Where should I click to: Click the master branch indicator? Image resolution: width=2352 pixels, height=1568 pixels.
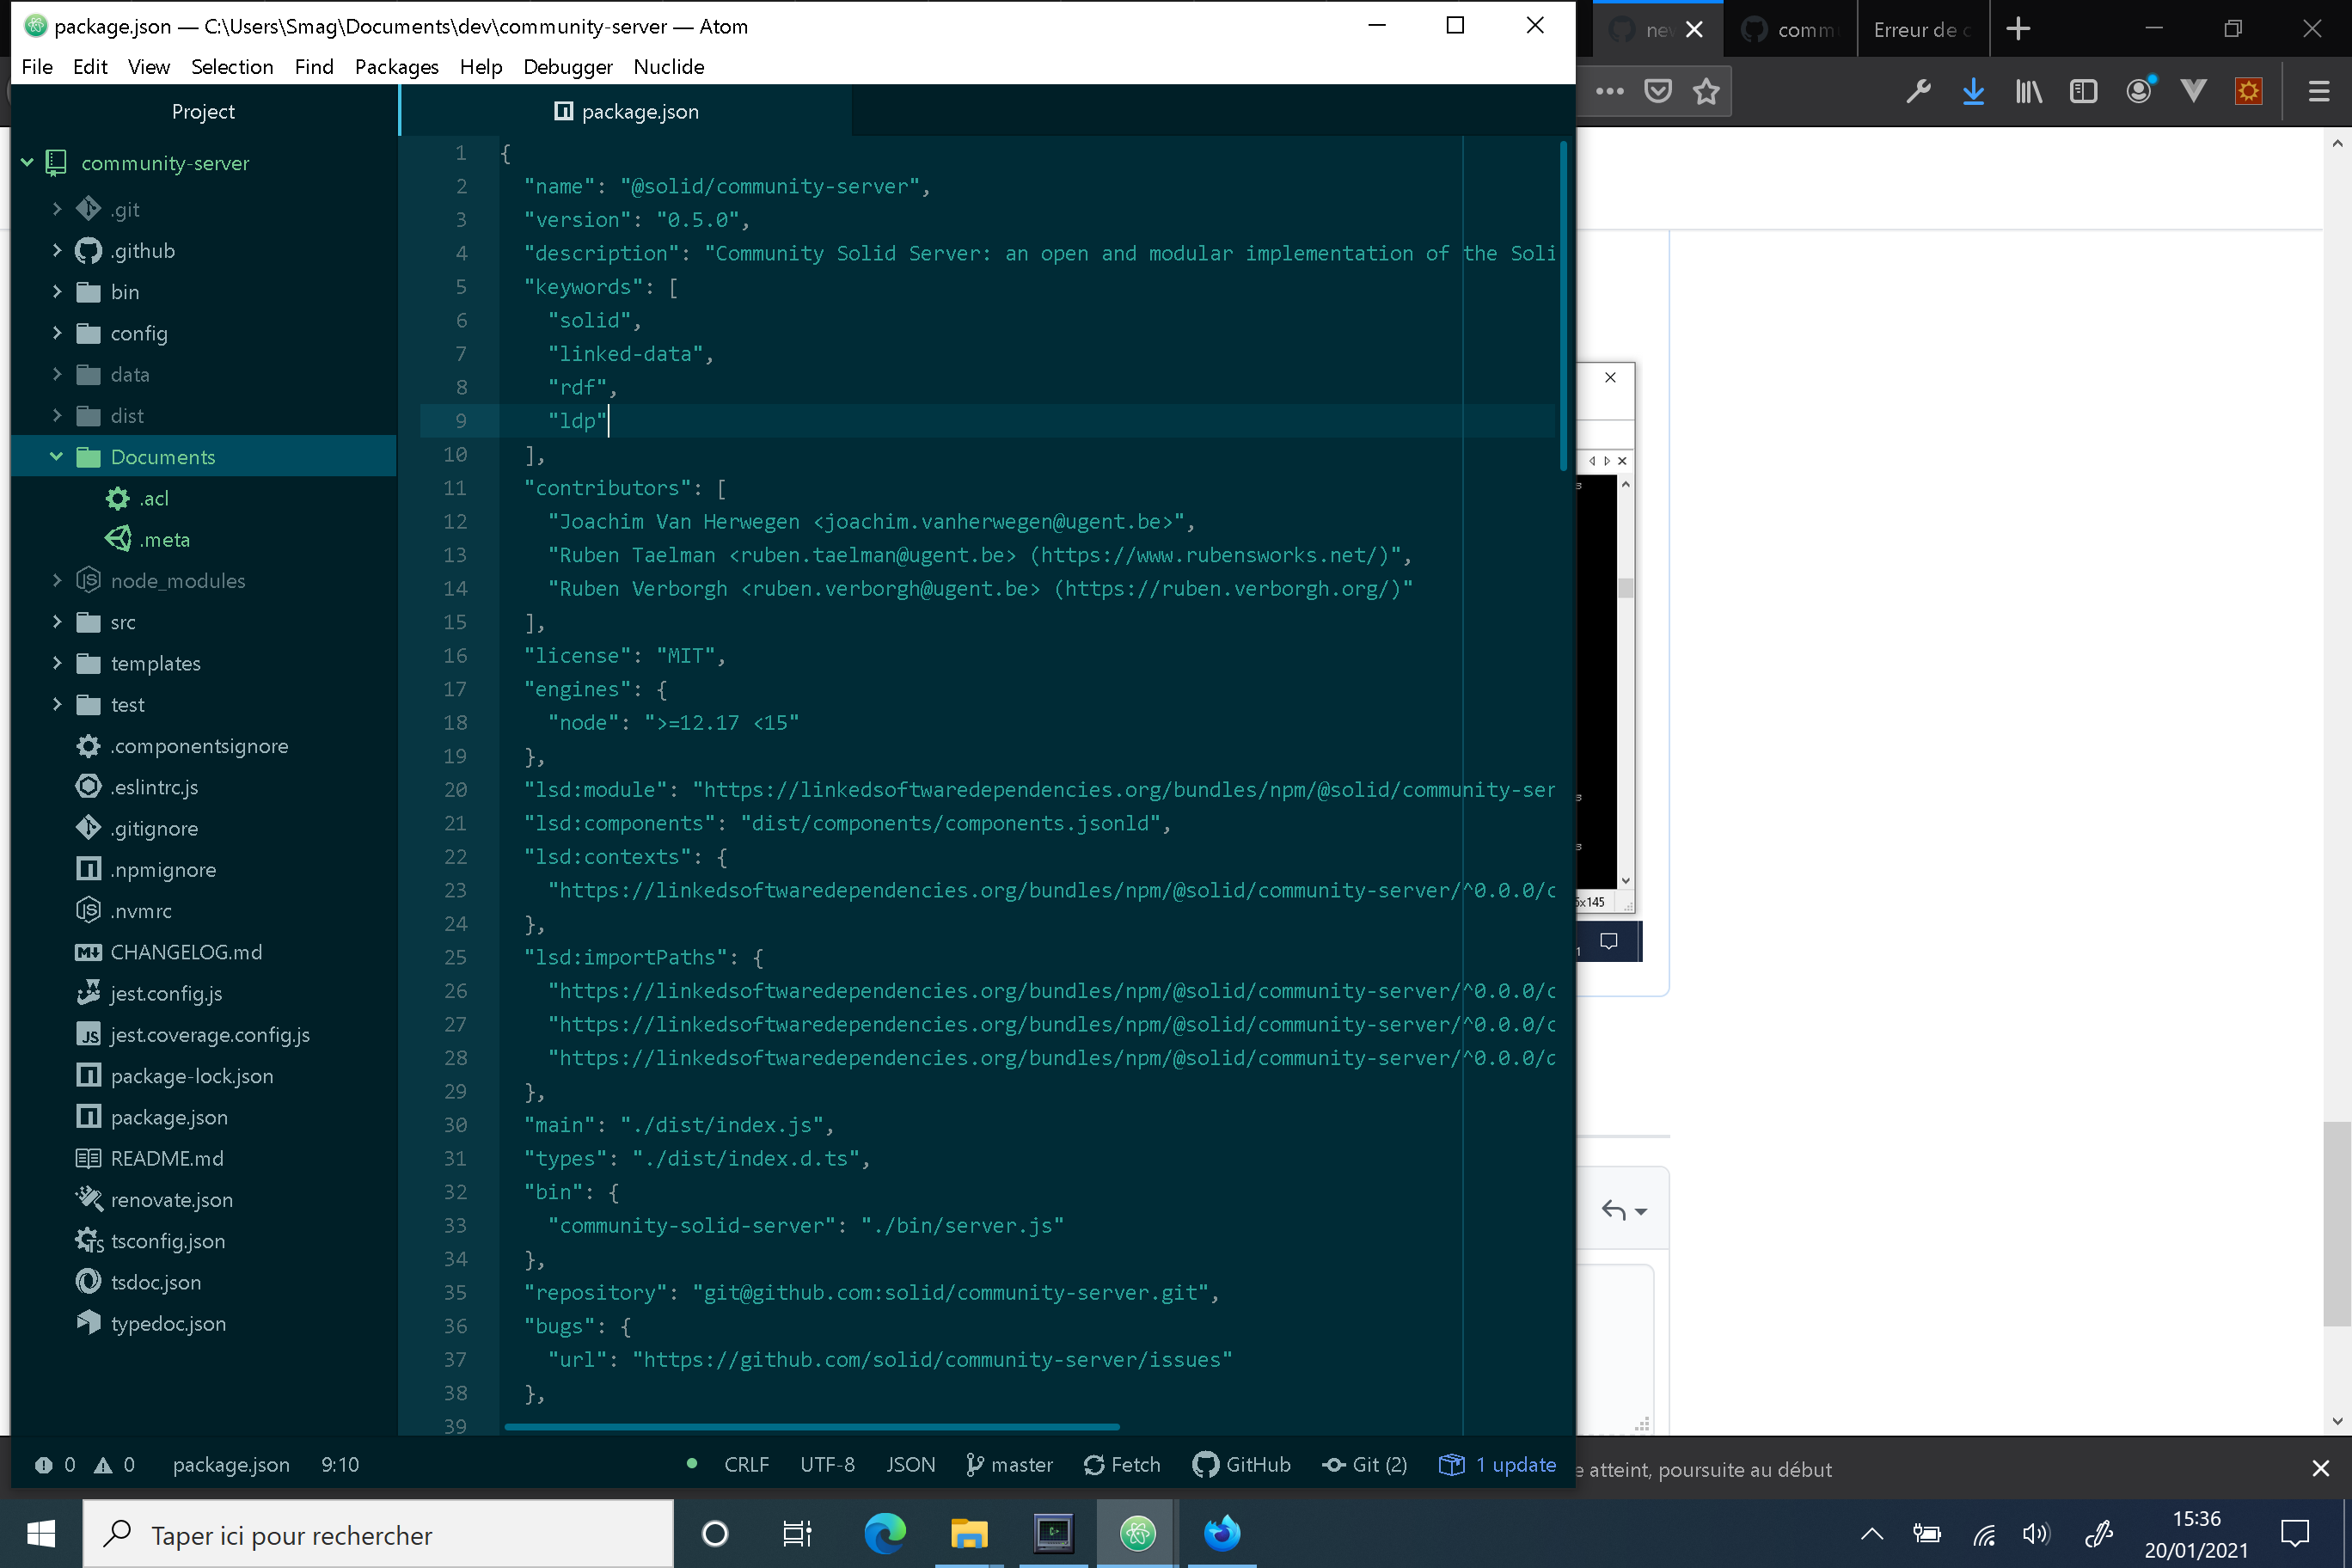pyautogui.click(x=1010, y=1464)
